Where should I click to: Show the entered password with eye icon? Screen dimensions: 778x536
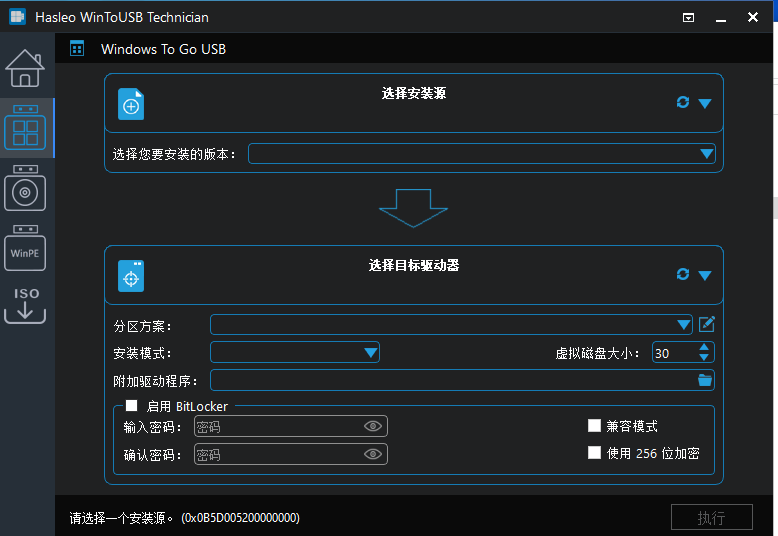pos(373,426)
